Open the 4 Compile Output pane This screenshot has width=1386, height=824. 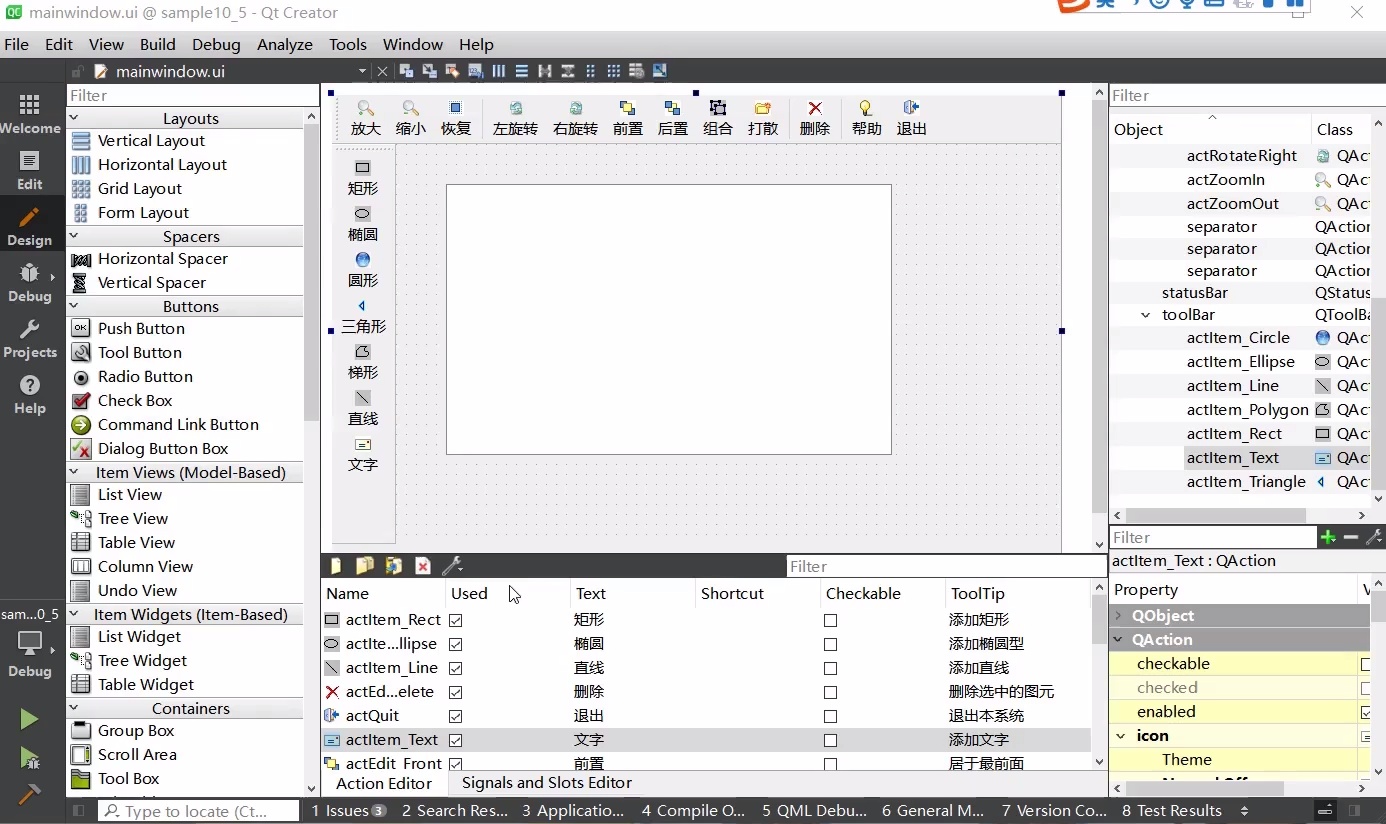tap(693, 811)
